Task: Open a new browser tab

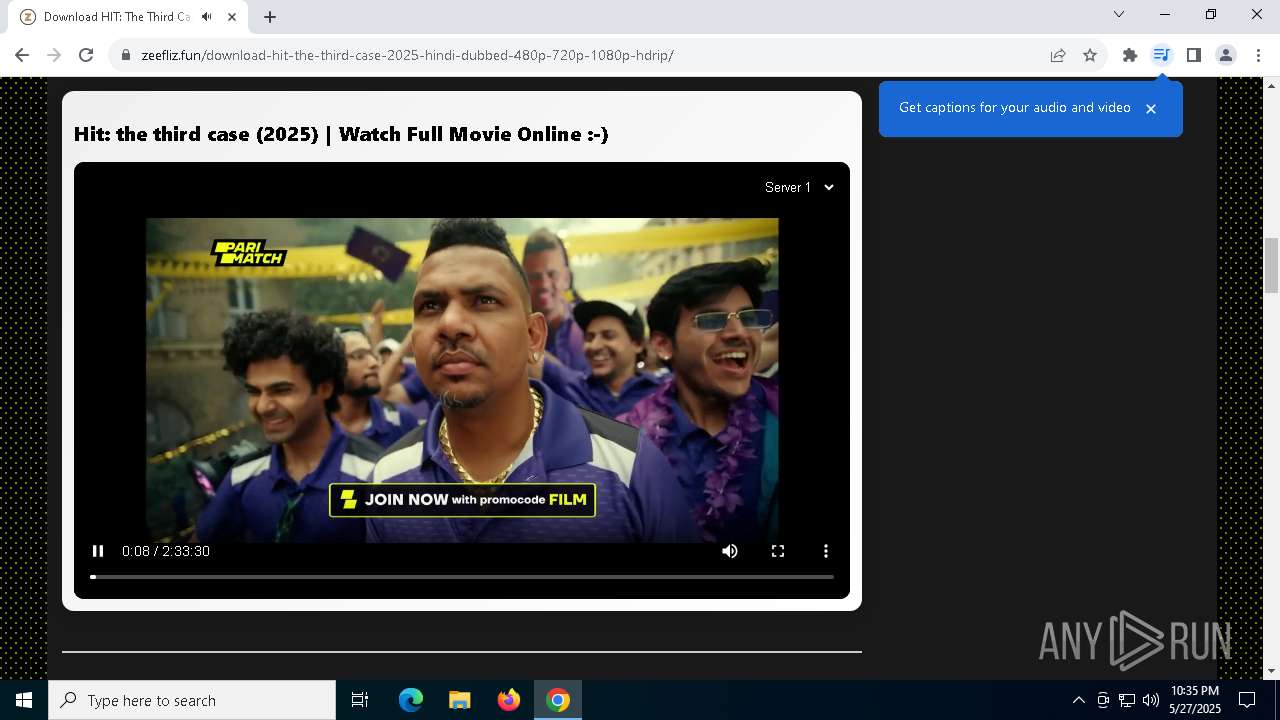Action: tap(270, 17)
